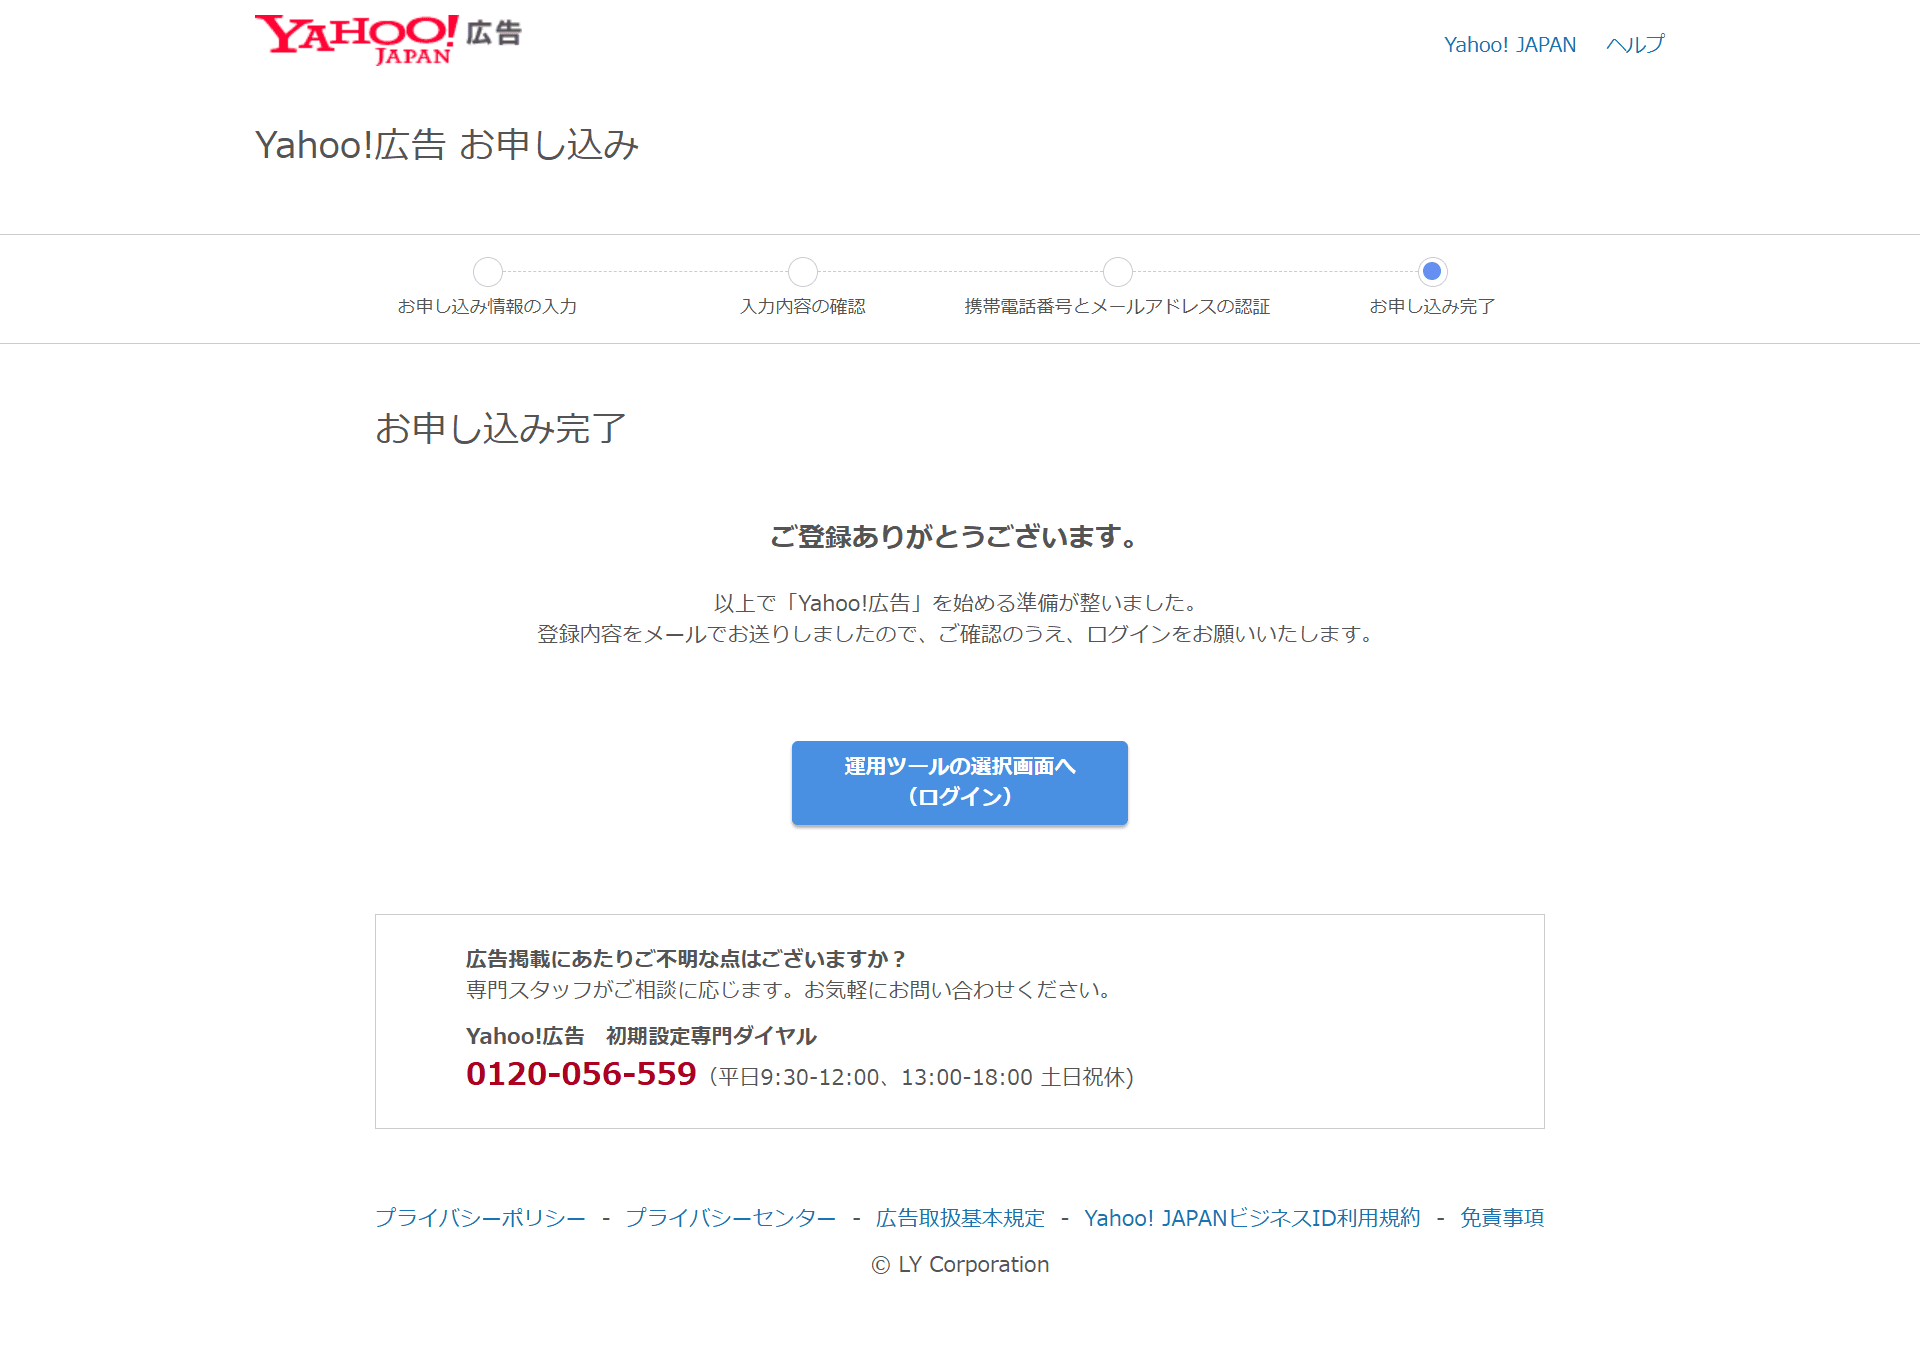This screenshot has width=1920, height=1372.
Task: Click the お申し込み情報の入力 step label
Action: [x=487, y=306]
